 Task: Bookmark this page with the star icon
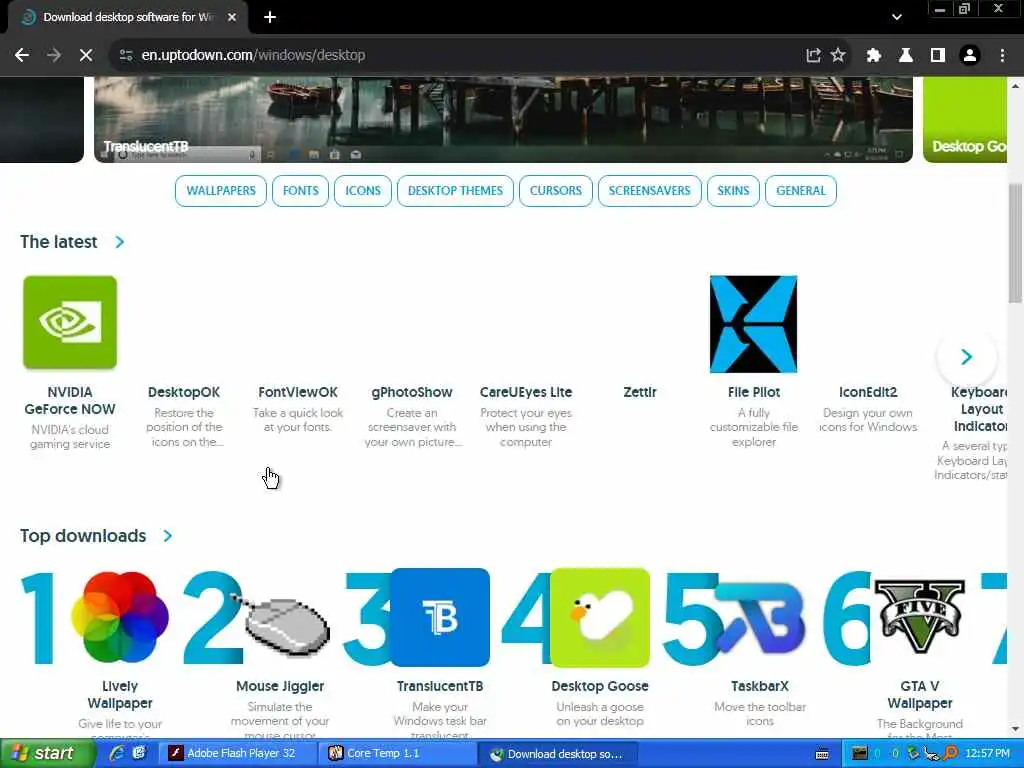[838, 55]
